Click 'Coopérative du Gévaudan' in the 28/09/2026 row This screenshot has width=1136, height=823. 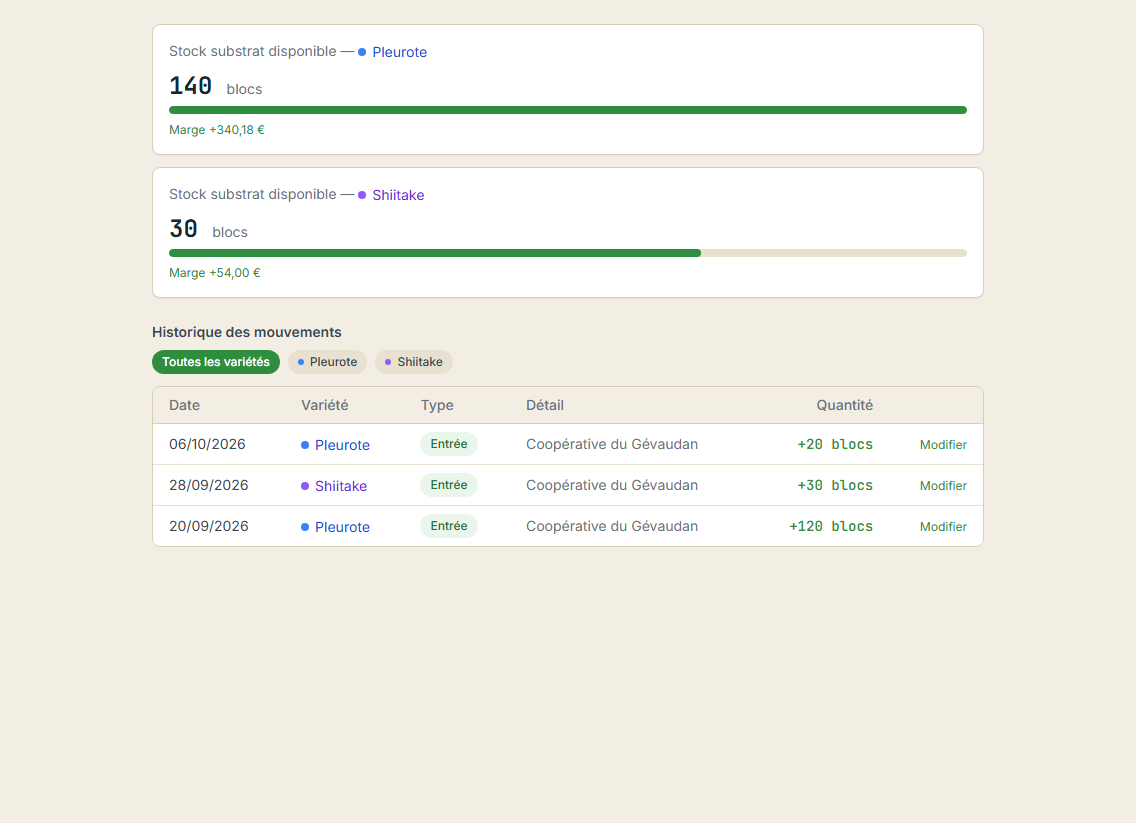coord(612,485)
